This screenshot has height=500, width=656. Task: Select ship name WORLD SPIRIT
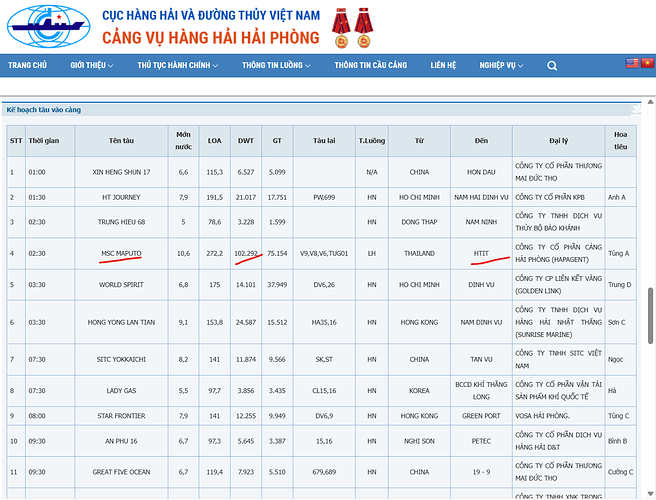(x=121, y=285)
